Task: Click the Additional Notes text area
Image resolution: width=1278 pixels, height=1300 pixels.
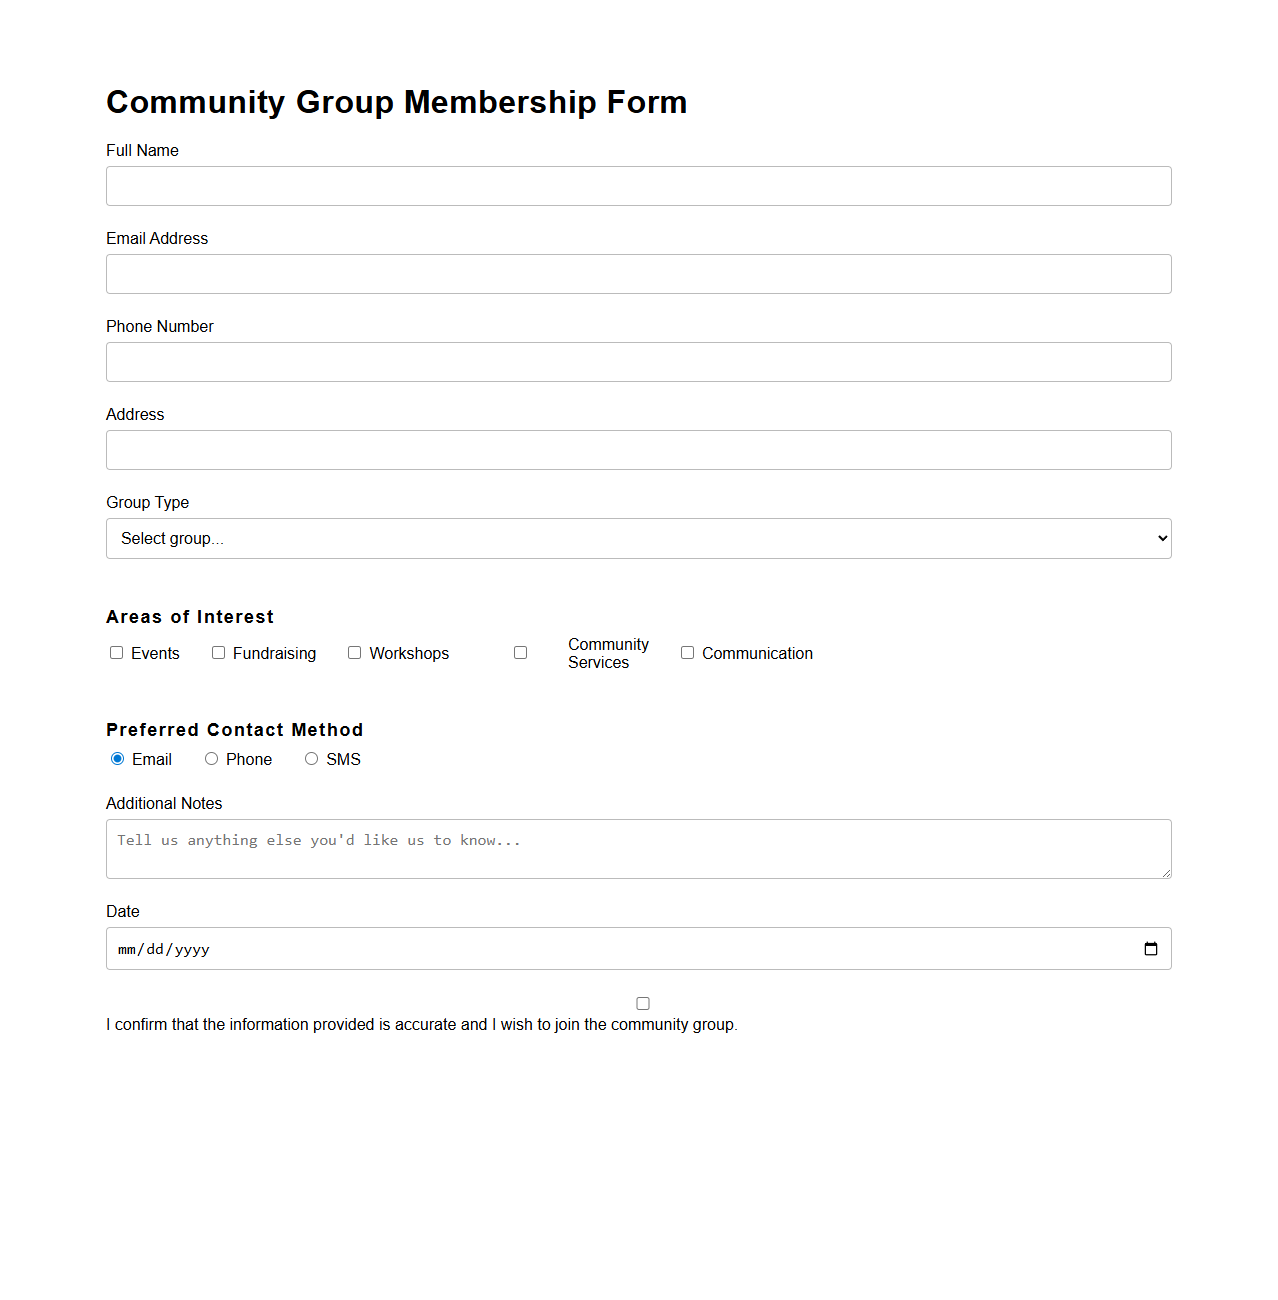Action: click(638, 848)
